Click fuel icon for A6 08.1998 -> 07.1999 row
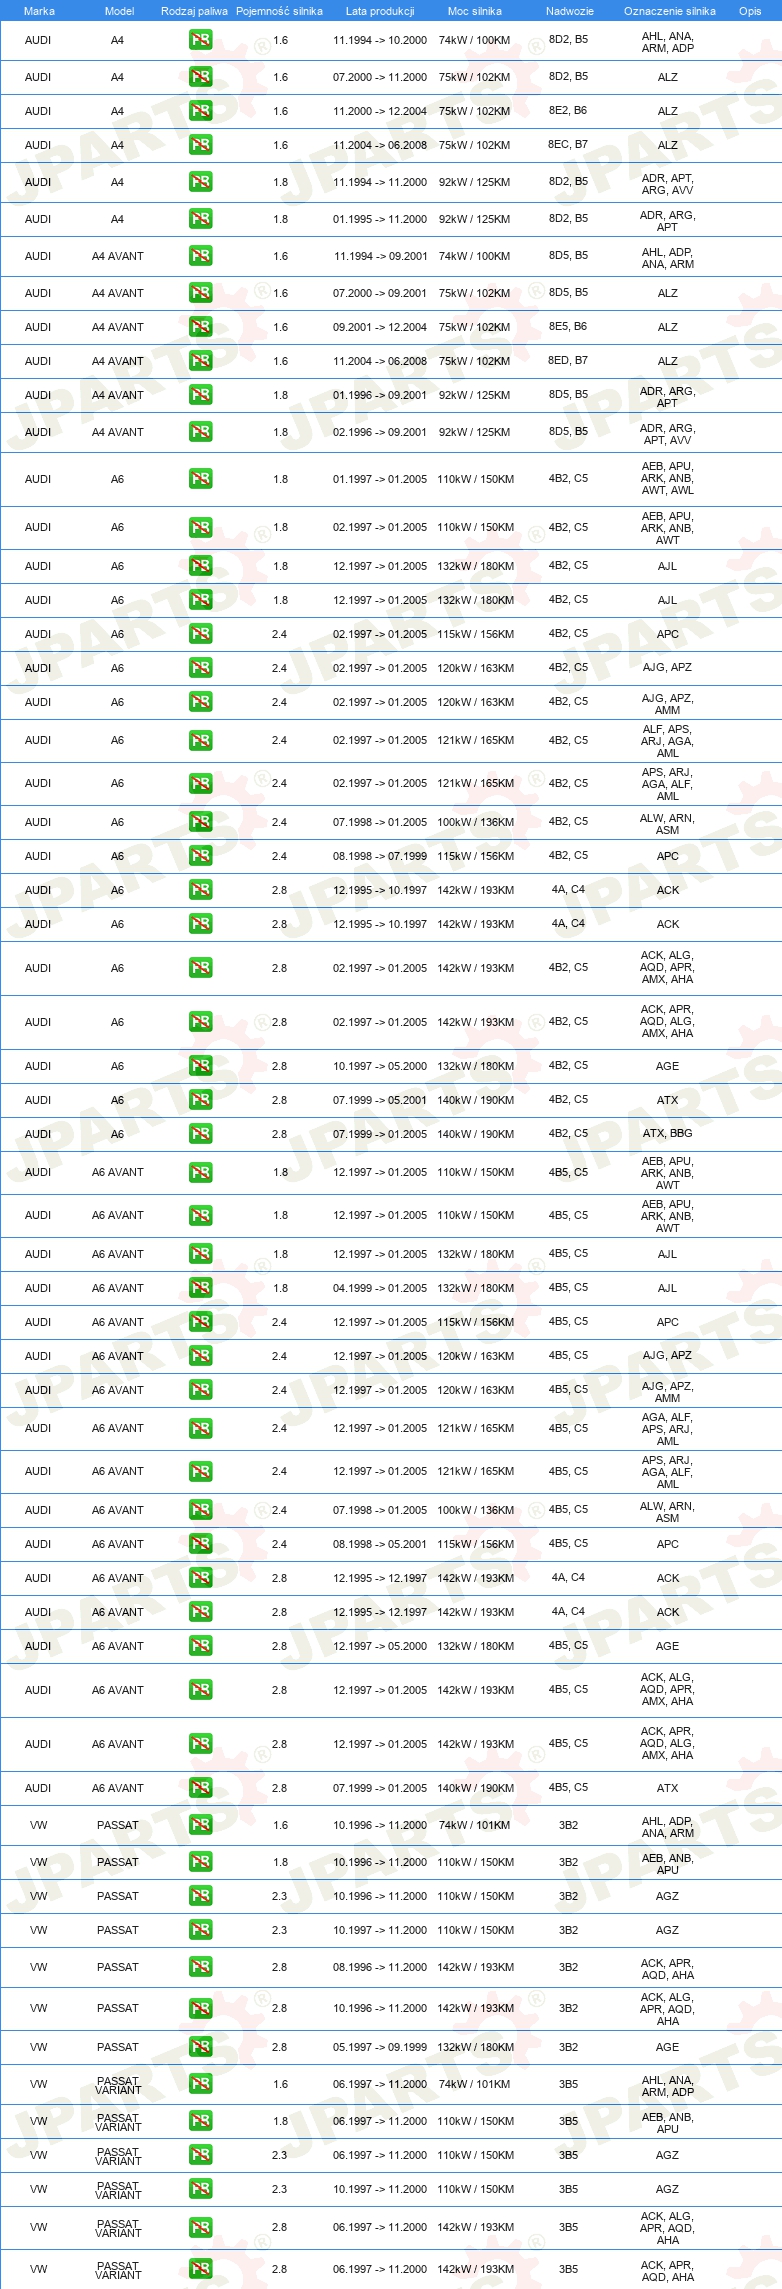Image resolution: width=782 pixels, height=2289 pixels. pos(200,856)
